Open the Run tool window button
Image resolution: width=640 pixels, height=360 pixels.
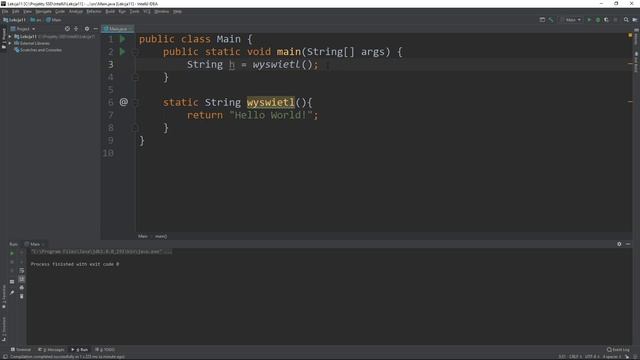pyautogui.click(x=80, y=350)
